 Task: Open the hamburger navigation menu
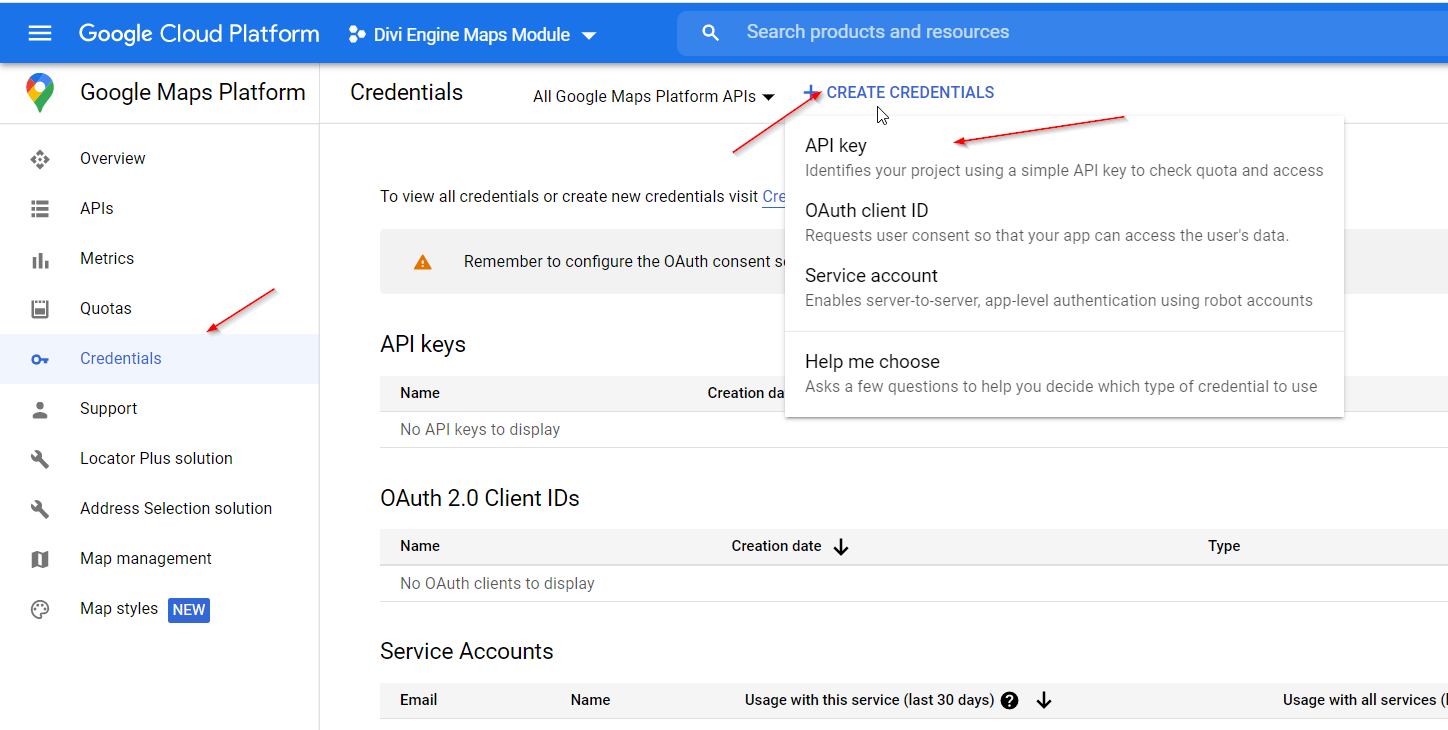[40, 34]
